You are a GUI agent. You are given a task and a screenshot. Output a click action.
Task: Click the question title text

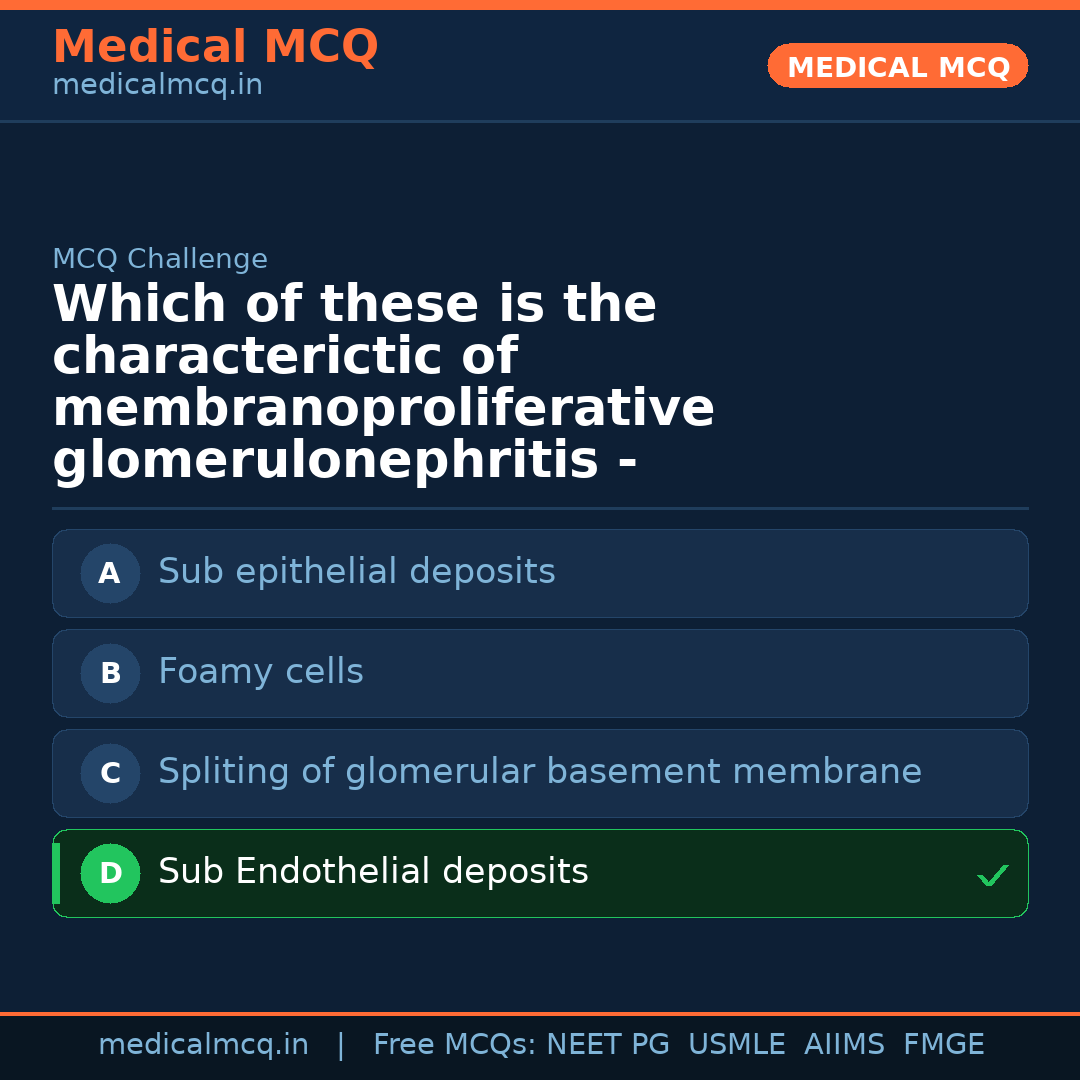click(x=385, y=380)
